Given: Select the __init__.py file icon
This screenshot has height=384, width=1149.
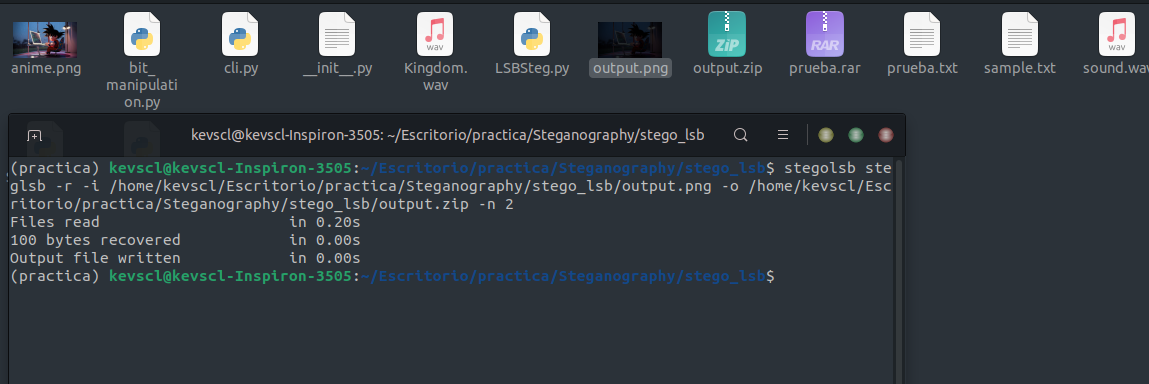Looking at the screenshot, I should [337, 34].
